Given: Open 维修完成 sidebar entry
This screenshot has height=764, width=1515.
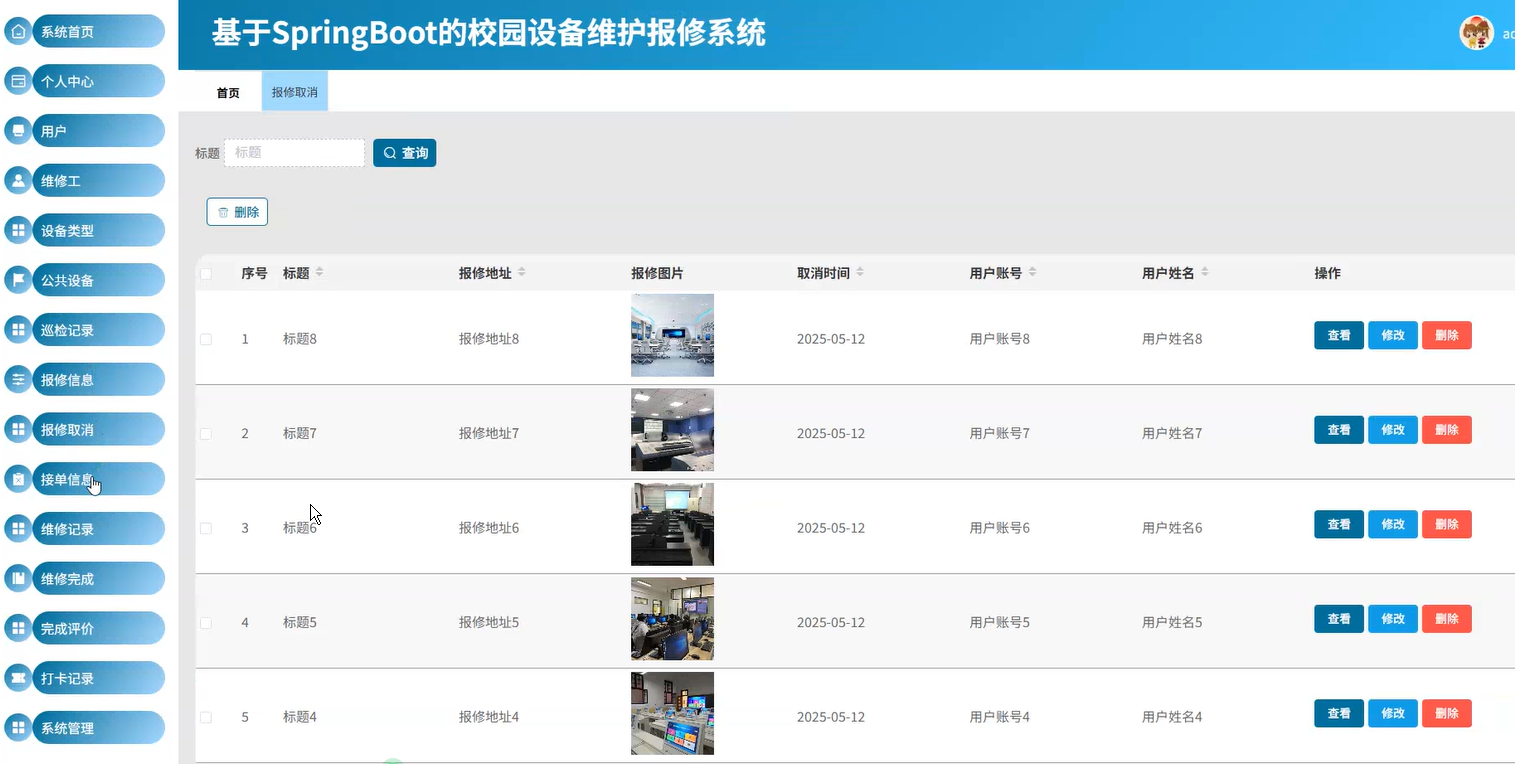Looking at the screenshot, I should [98, 579].
